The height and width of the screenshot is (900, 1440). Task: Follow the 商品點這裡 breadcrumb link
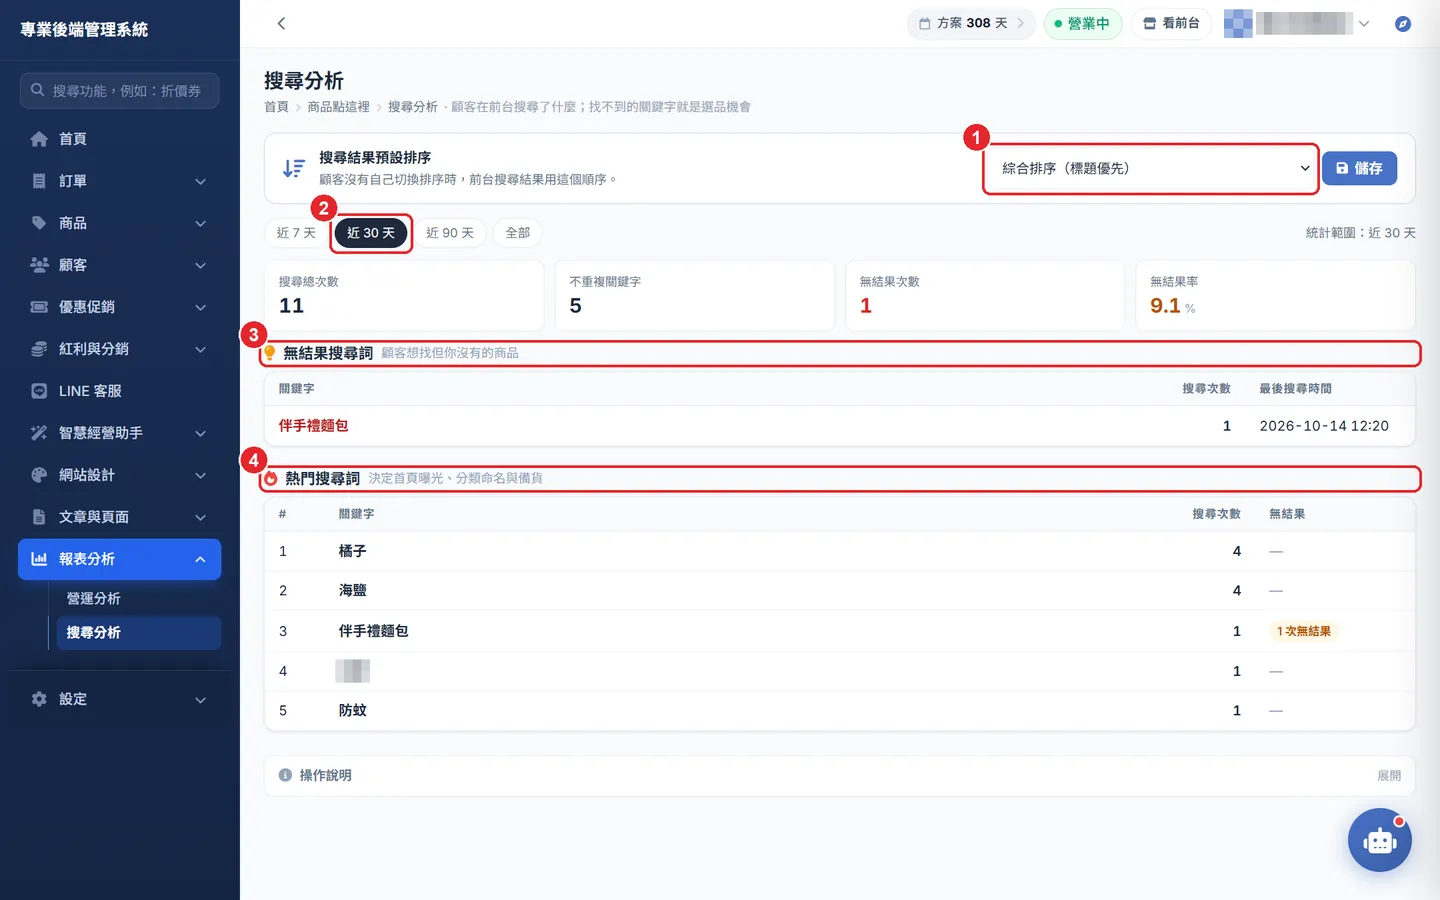[x=338, y=107]
